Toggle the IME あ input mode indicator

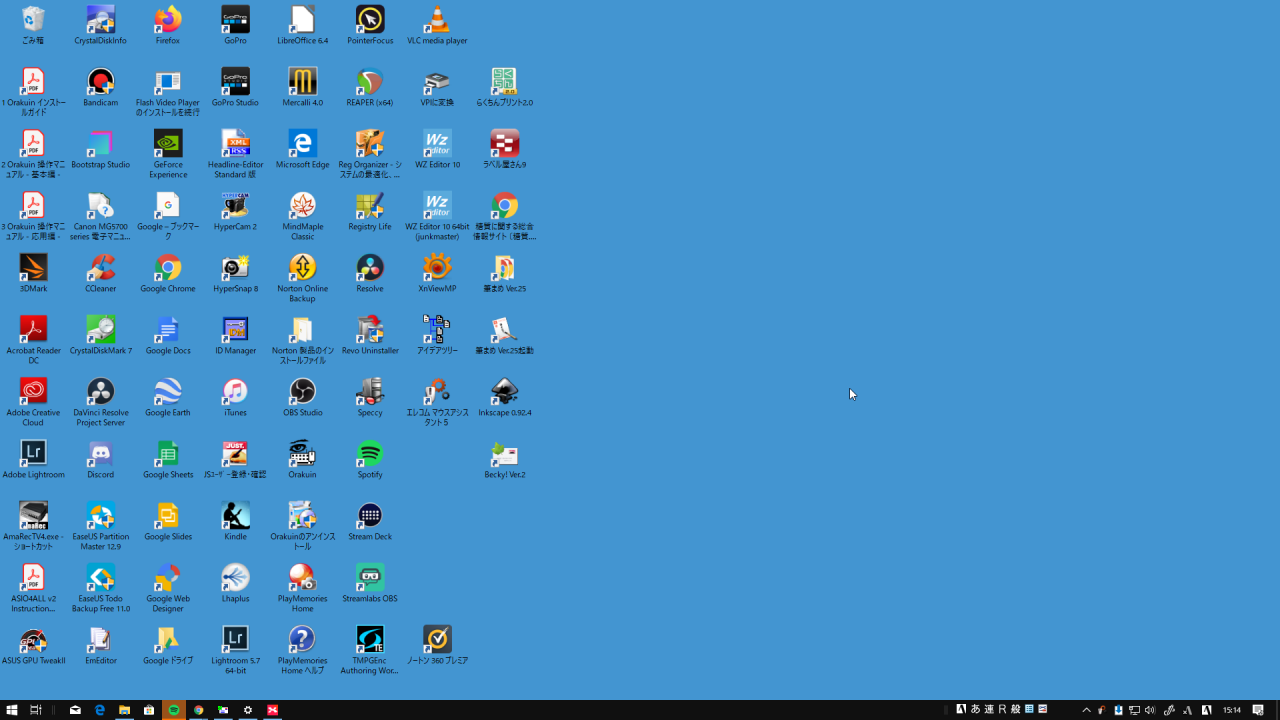point(975,710)
